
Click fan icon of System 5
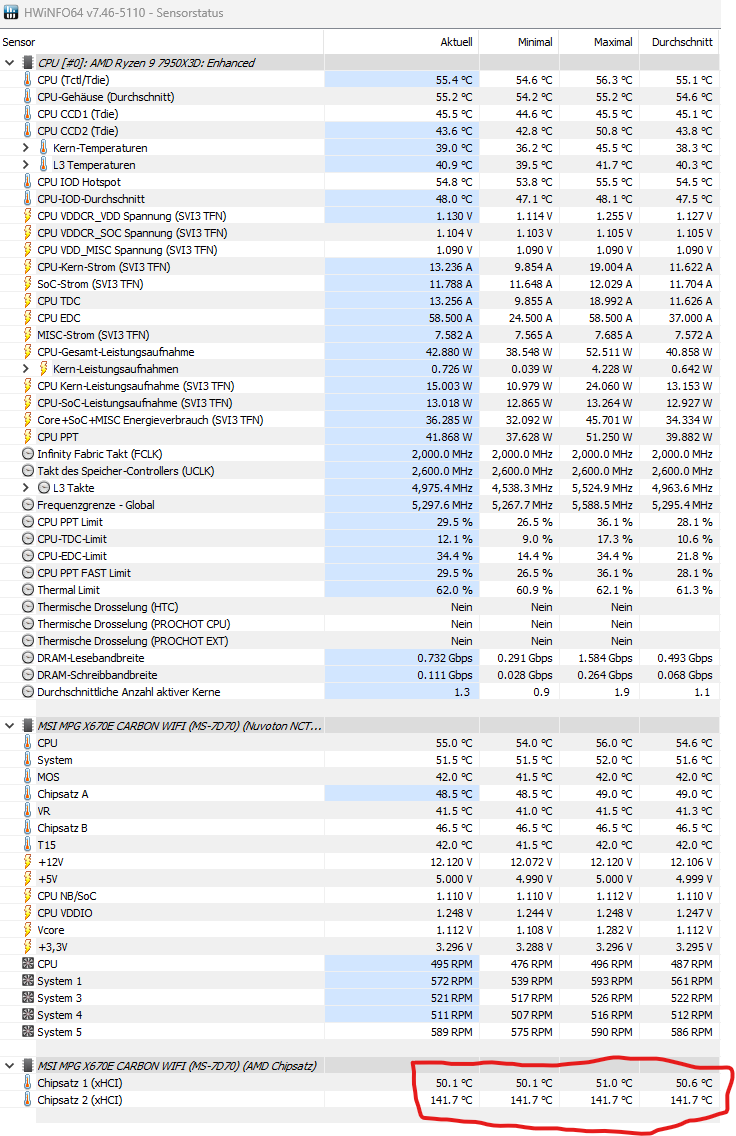(x=28, y=1032)
